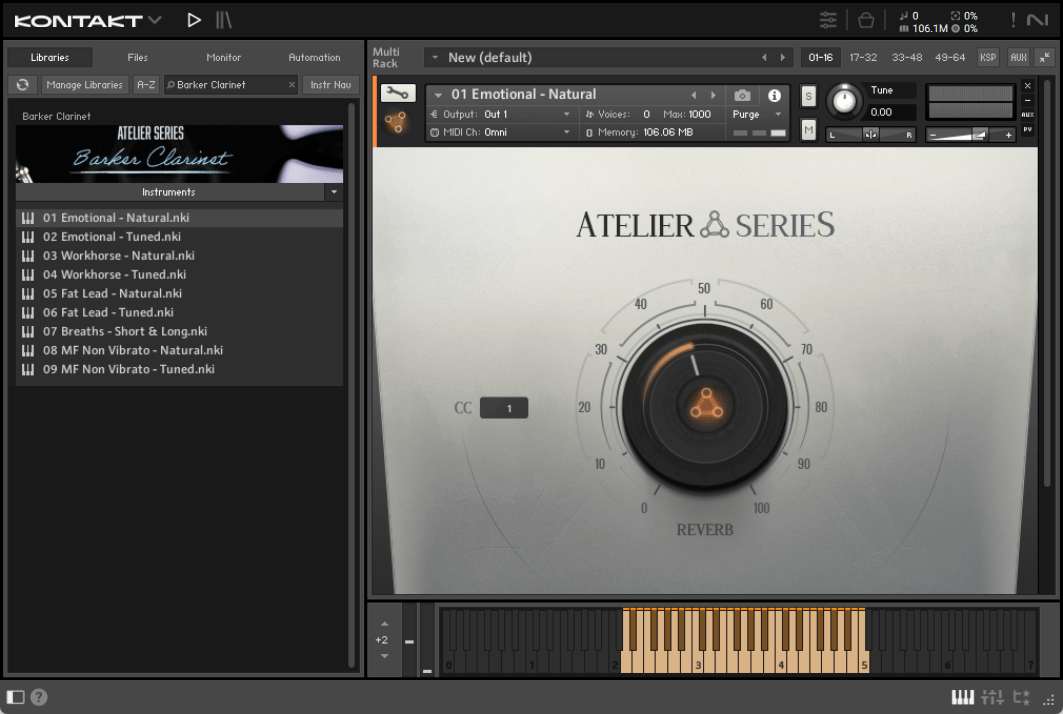Click the help question mark icon

39,697
